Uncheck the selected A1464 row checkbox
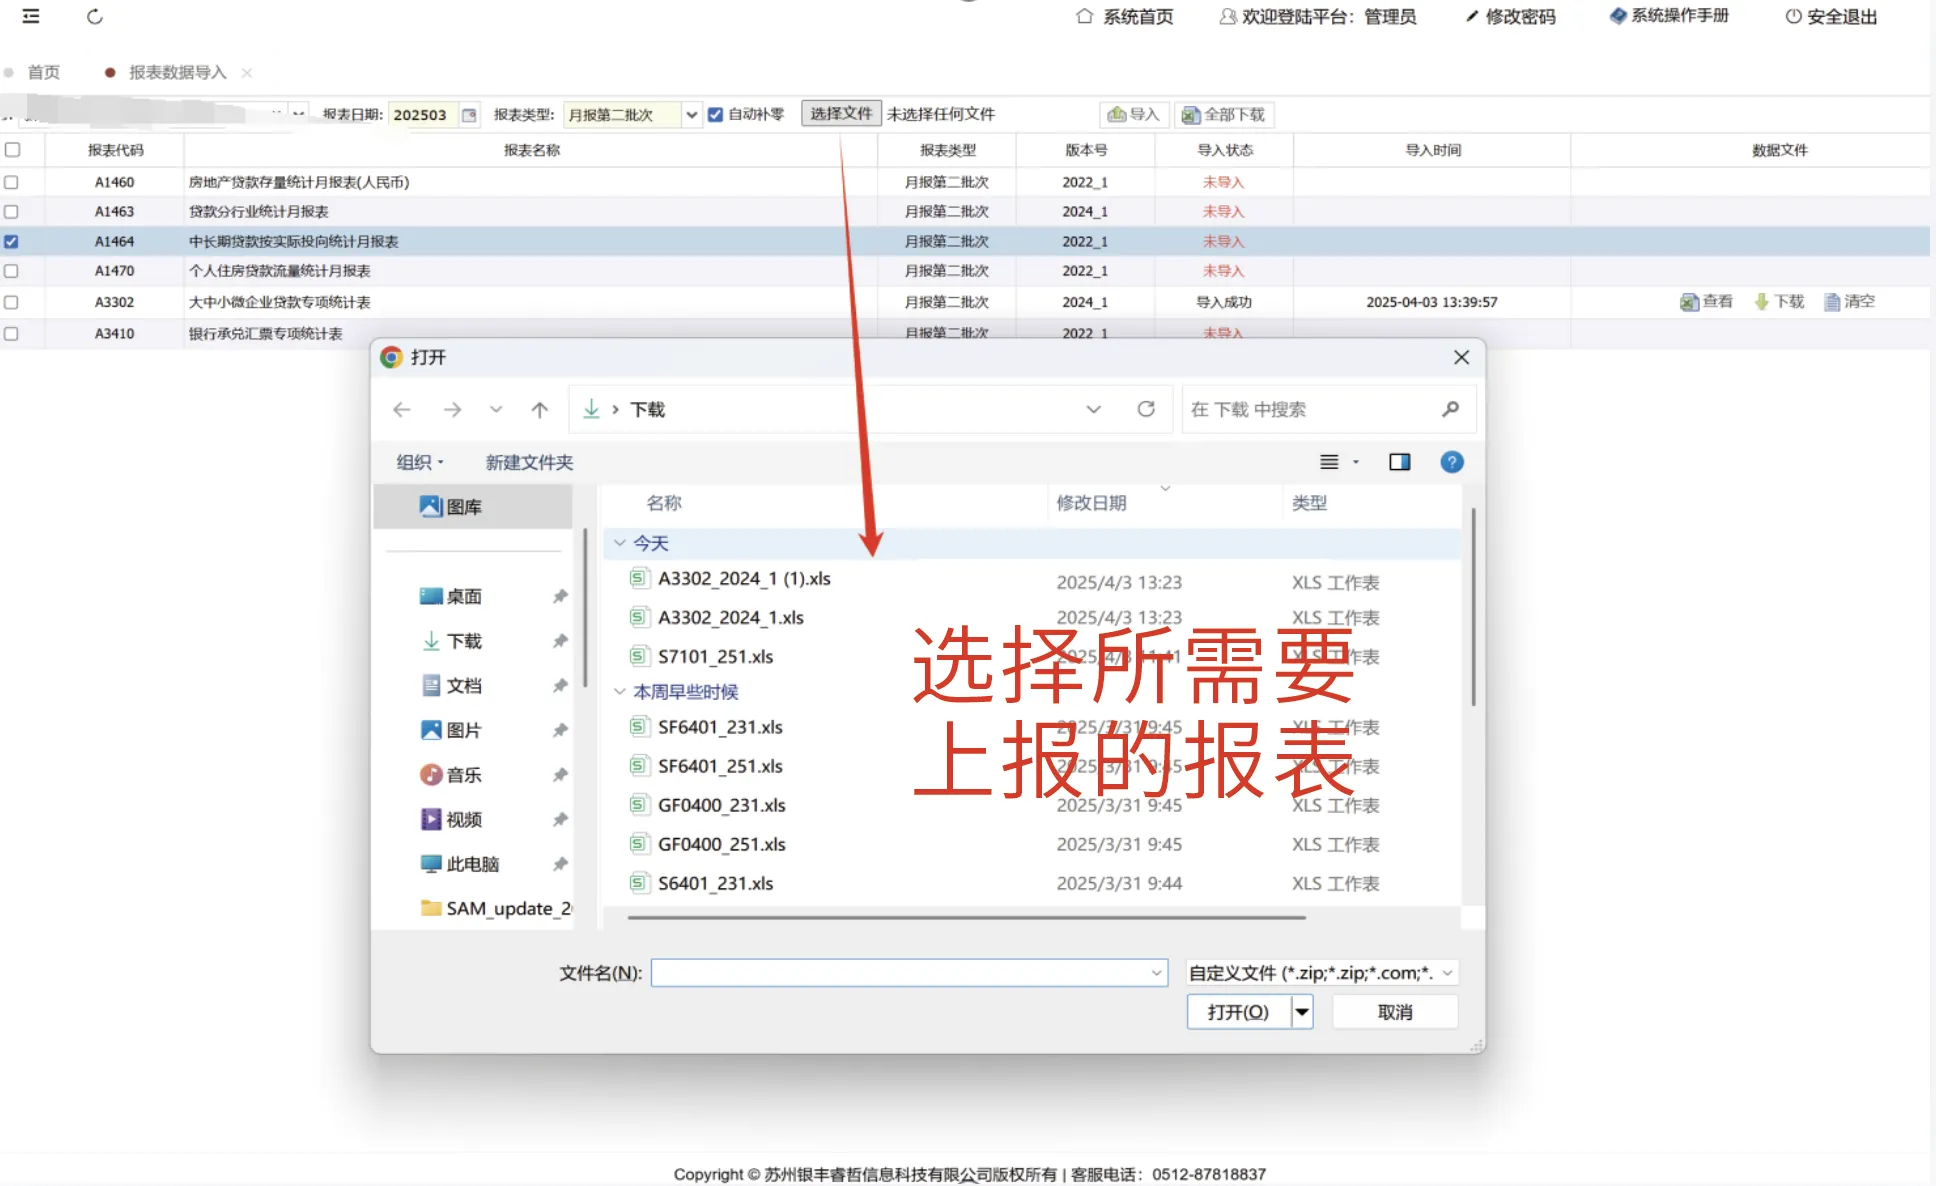 click(x=11, y=241)
